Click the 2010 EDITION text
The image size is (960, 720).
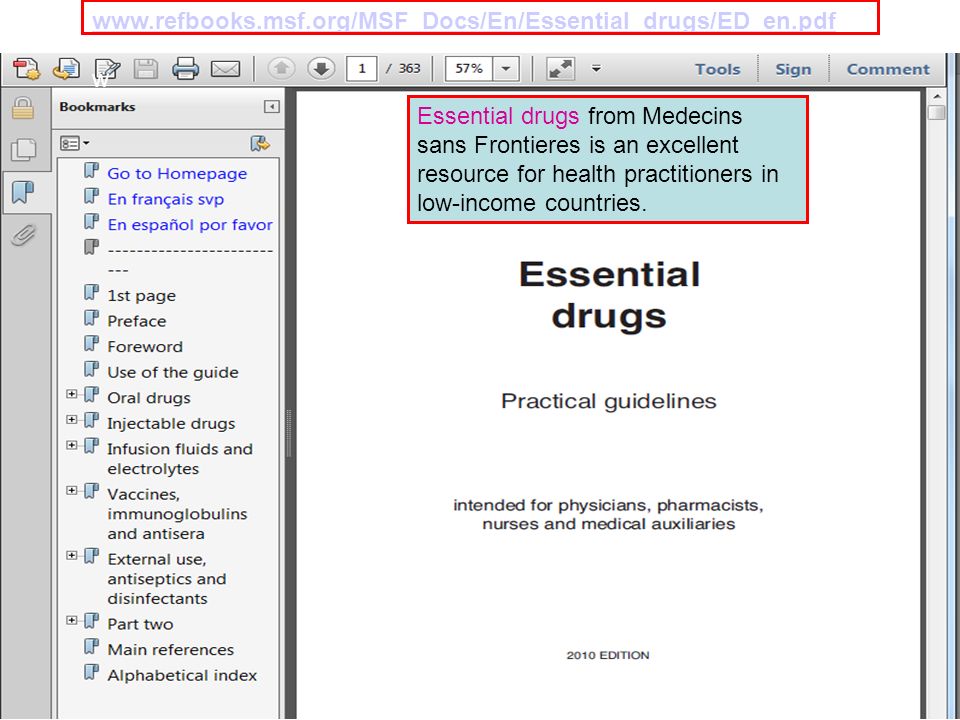point(608,655)
